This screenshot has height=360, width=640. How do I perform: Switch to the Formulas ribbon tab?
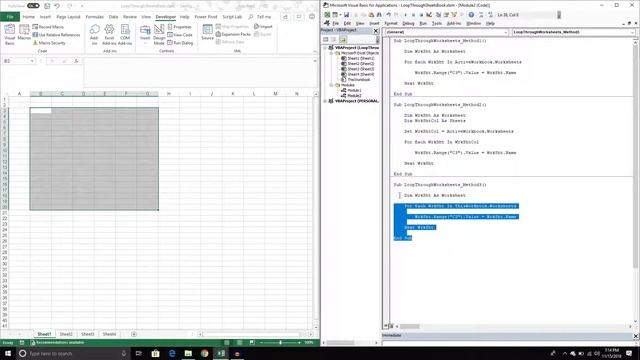pyautogui.click(x=95, y=17)
